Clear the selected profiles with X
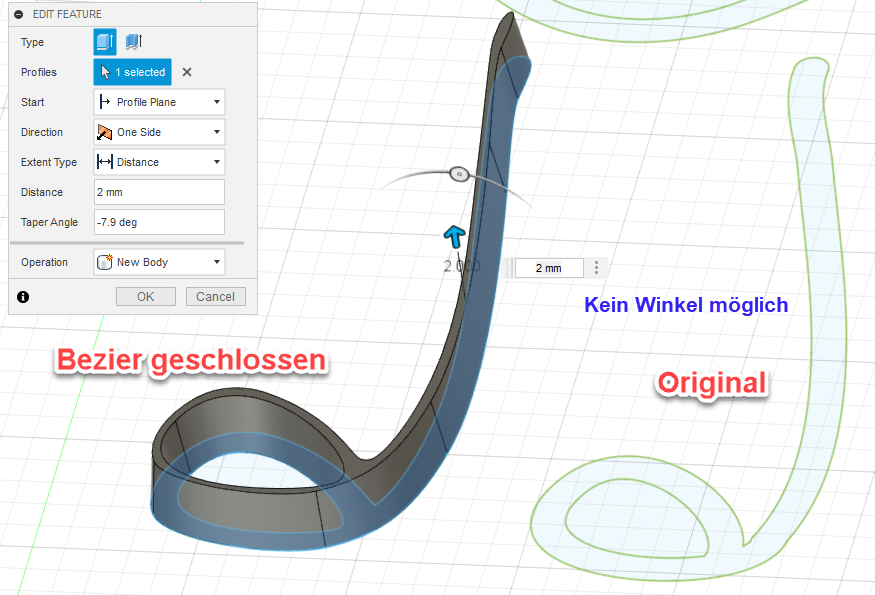 (x=187, y=72)
